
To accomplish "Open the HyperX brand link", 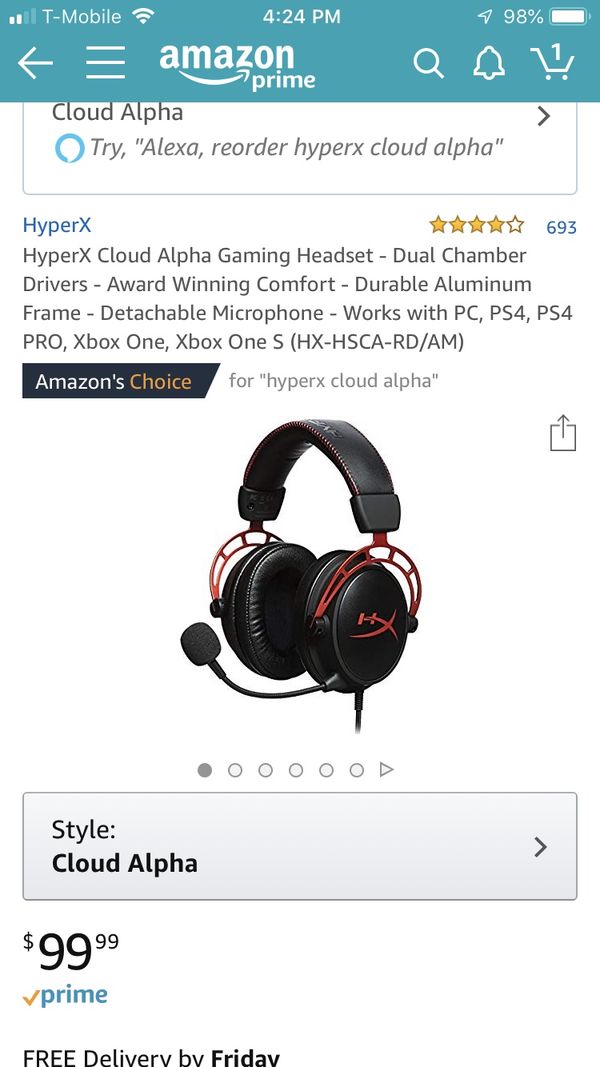I will [x=56, y=225].
